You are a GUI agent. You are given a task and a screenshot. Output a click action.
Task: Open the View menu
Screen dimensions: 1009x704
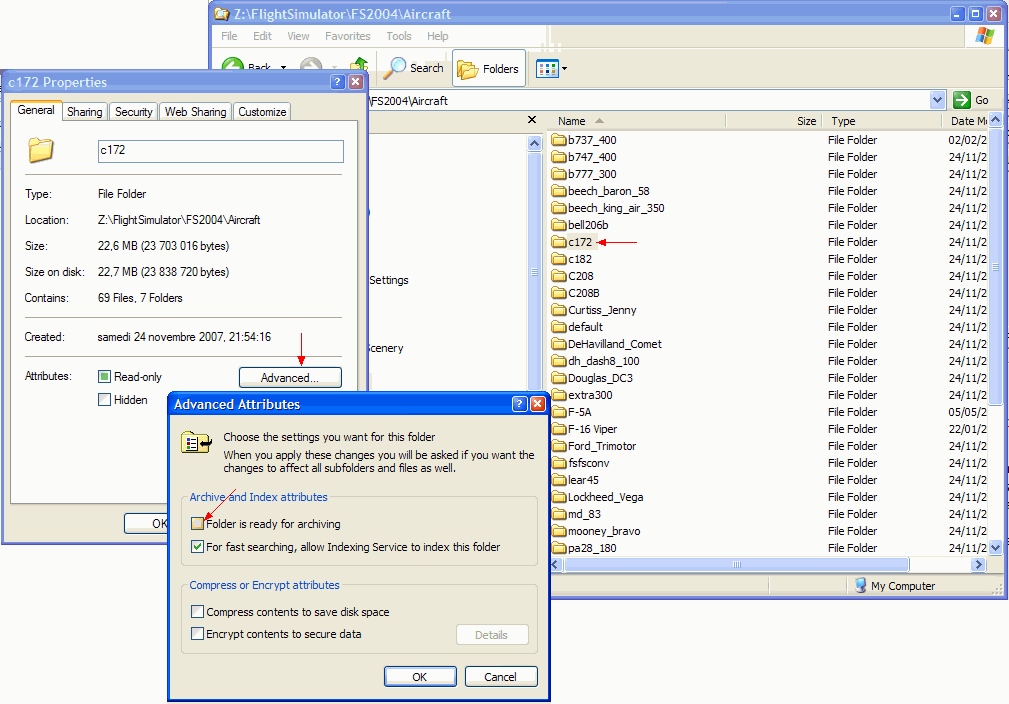pyautogui.click(x=298, y=36)
